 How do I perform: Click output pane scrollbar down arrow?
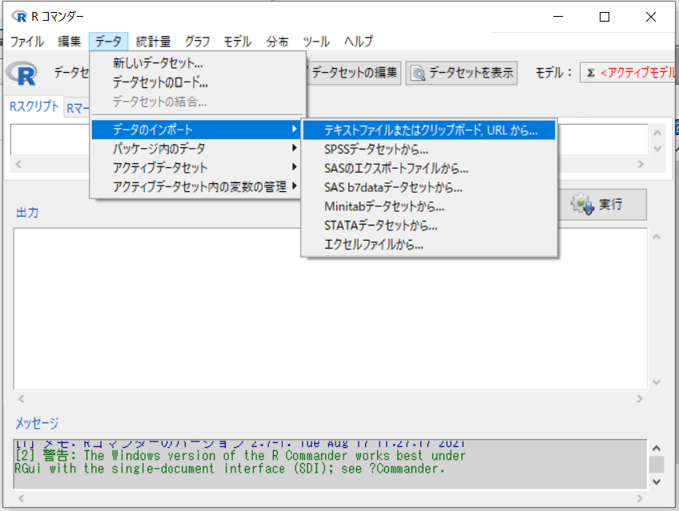tap(656, 382)
